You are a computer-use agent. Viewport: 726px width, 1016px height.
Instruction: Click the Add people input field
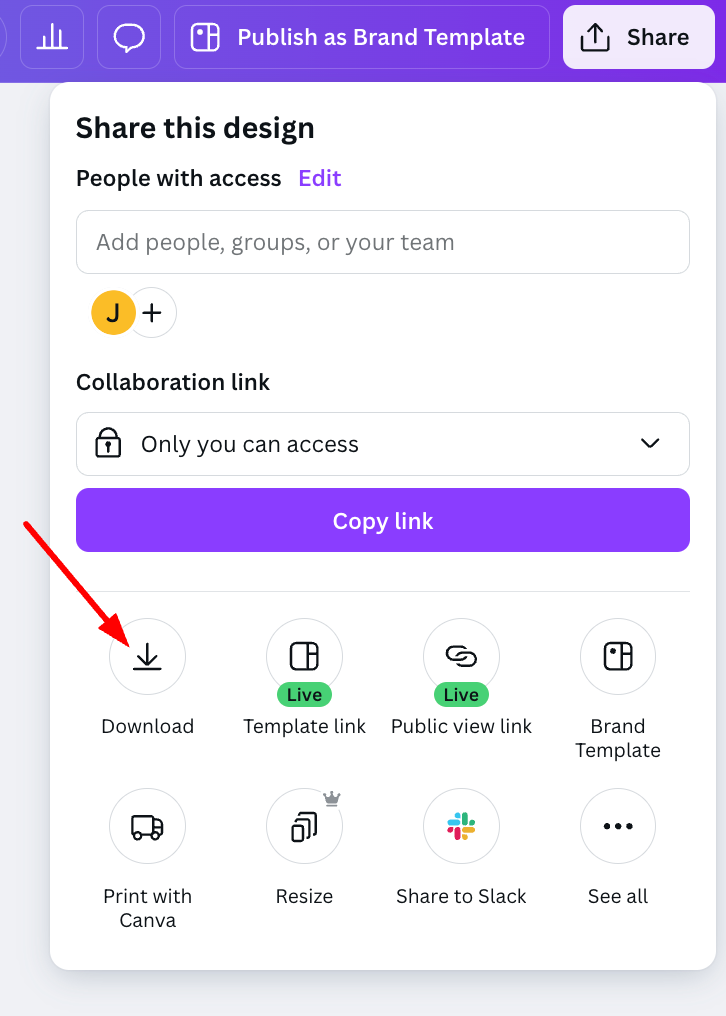(382, 242)
